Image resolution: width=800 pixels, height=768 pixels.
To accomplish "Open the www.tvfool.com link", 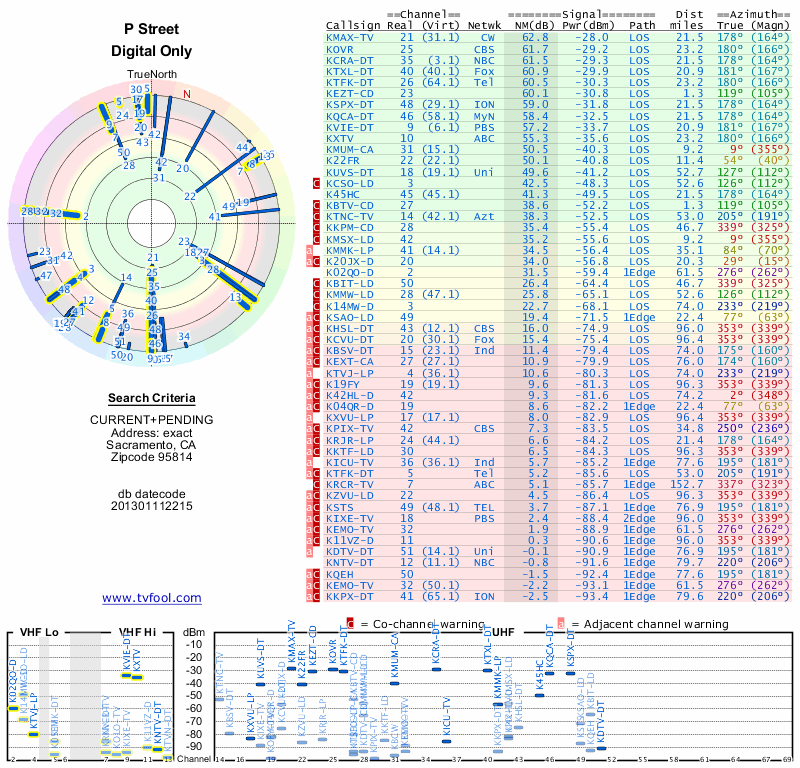I will click(x=152, y=598).
